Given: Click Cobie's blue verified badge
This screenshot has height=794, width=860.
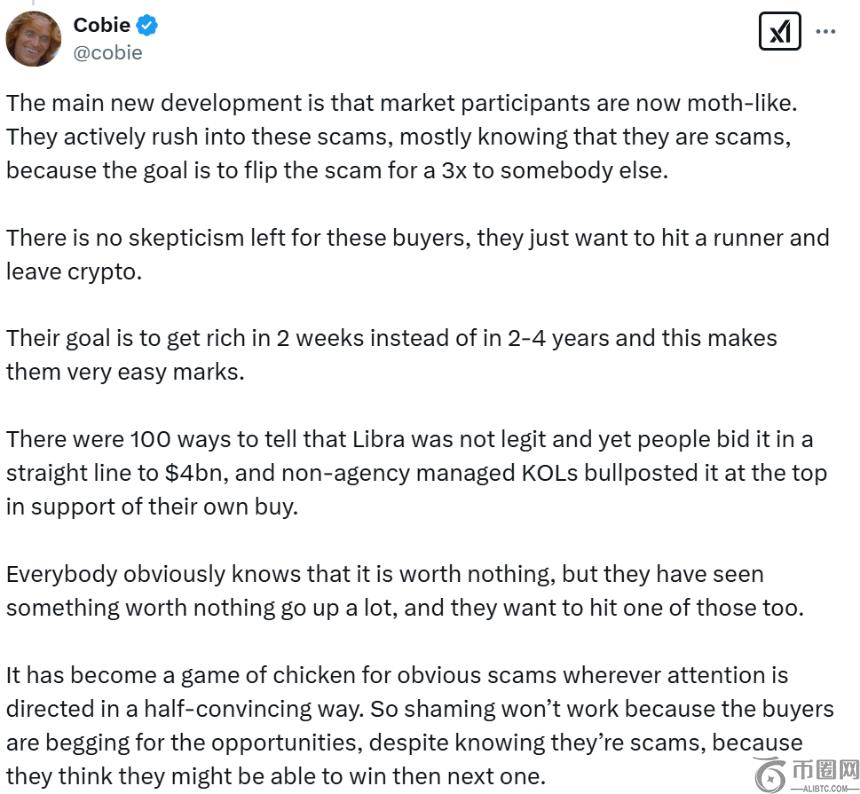Looking at the screenshot, I should click(148, 25).
